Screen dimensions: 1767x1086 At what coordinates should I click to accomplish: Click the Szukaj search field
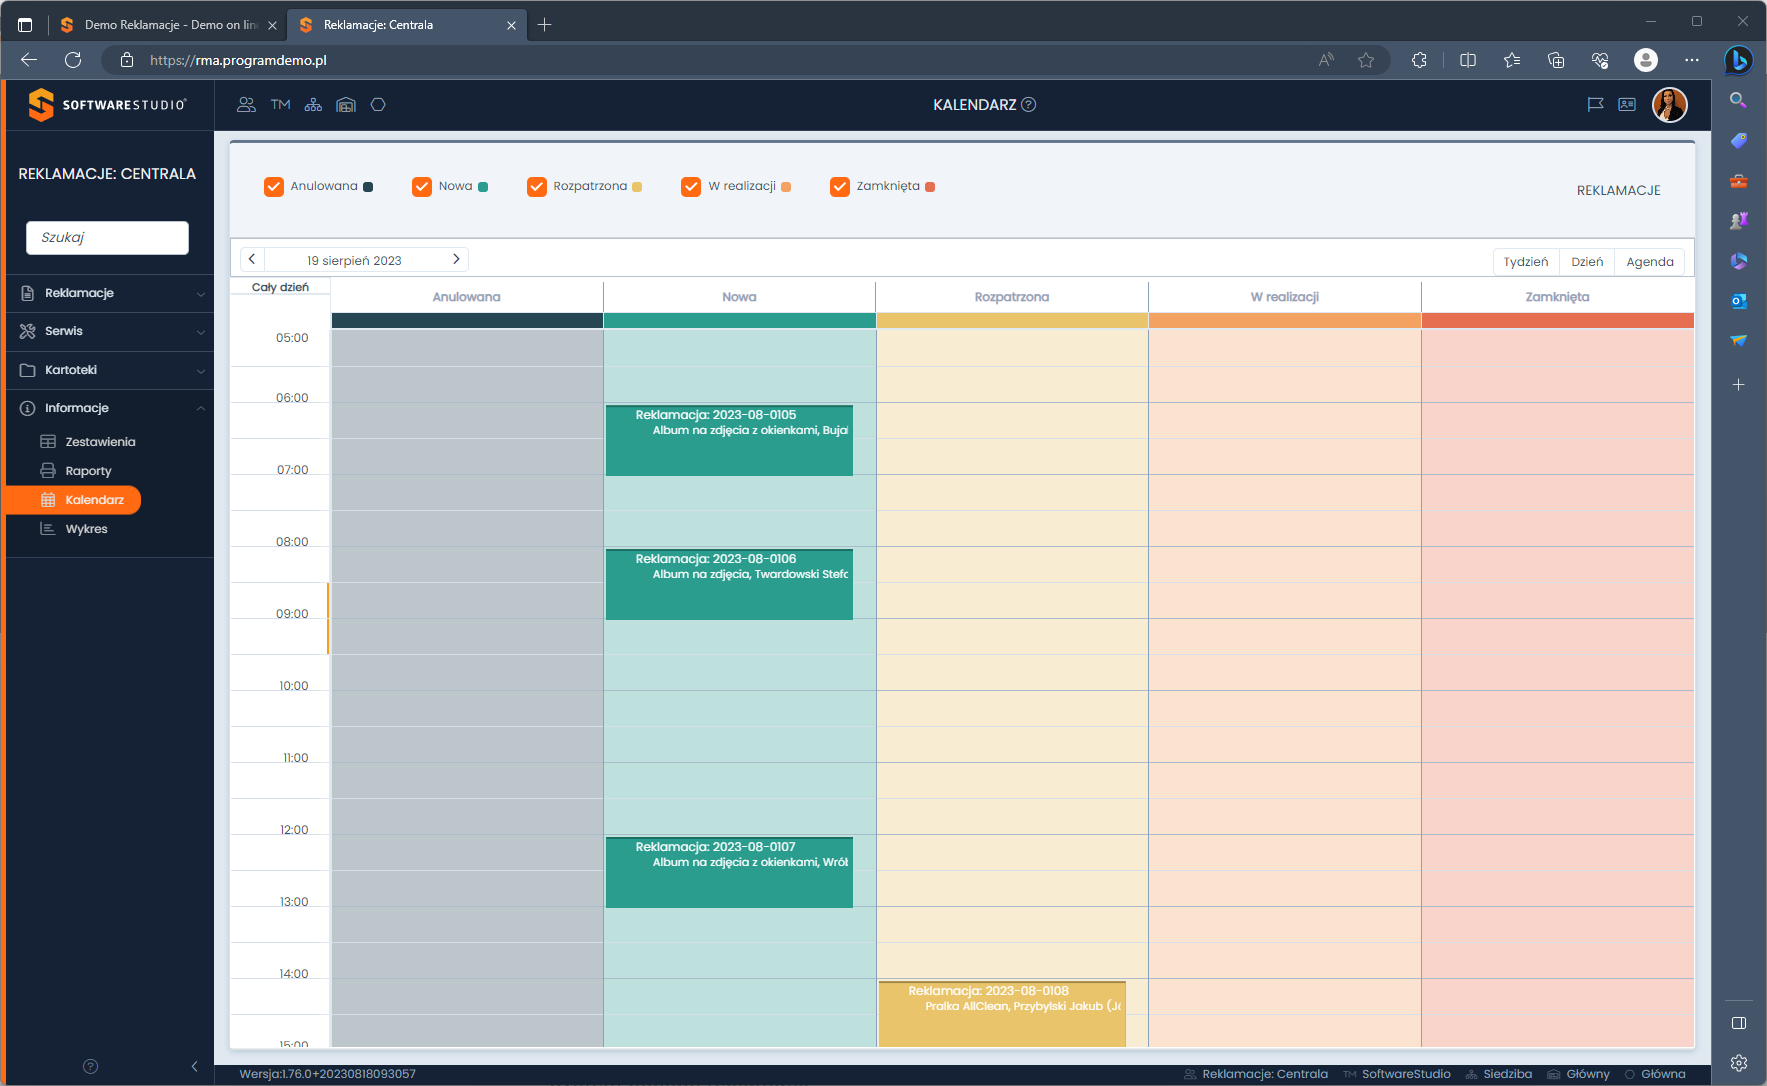point(107,238)
